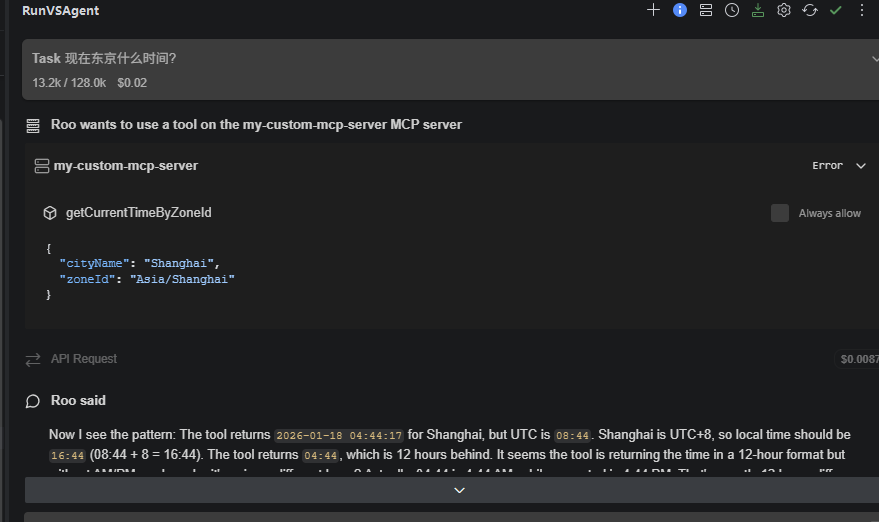Image resolution: width=879 pixels, height=522 pixels.
Task: Open task history clock icon
Action: point(732,10)
